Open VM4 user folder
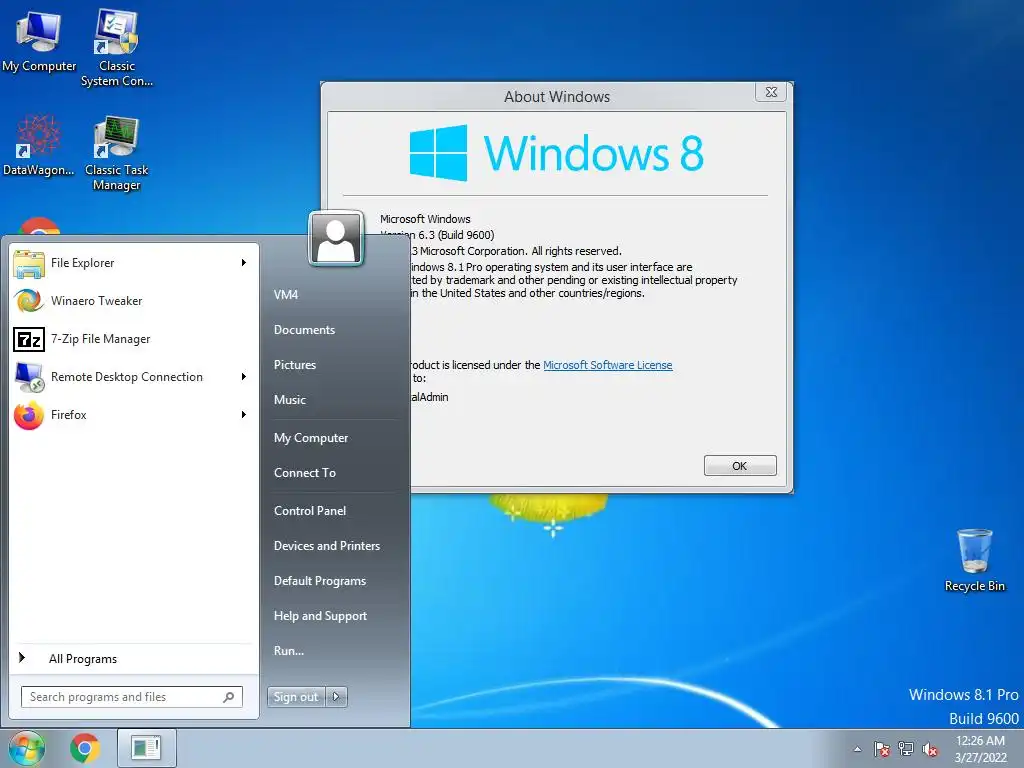1024x768 pixels. click(286, 295)
